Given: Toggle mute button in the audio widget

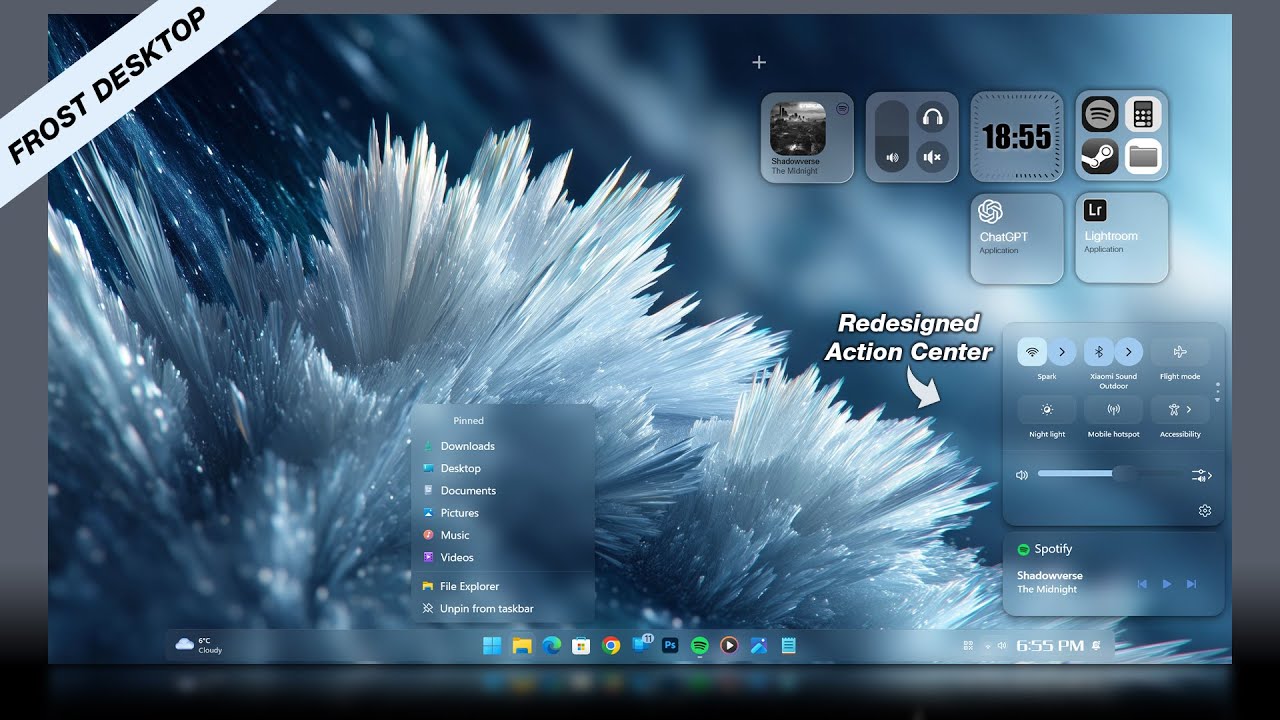Looking at the screenshot, I should pyautogui.click(x=932, y=157).
